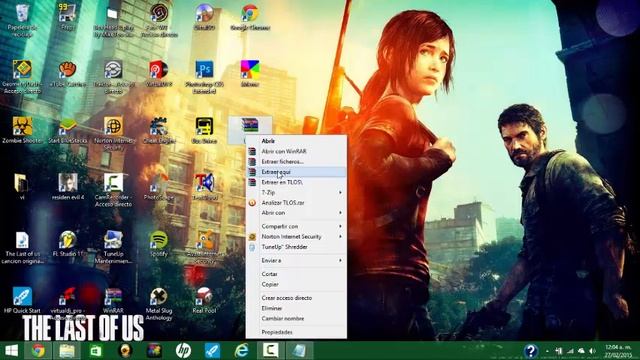Select 'The Last of us cancion original' file
This screenshot has width=640, height=360.
(x=22, y=247)
